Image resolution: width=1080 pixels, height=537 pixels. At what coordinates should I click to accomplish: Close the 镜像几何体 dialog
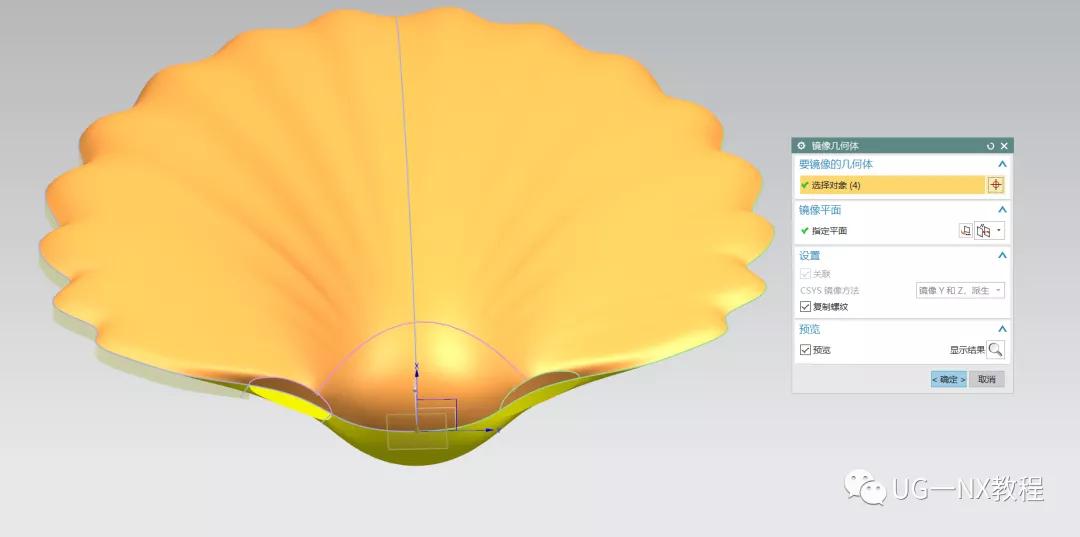1004,146
